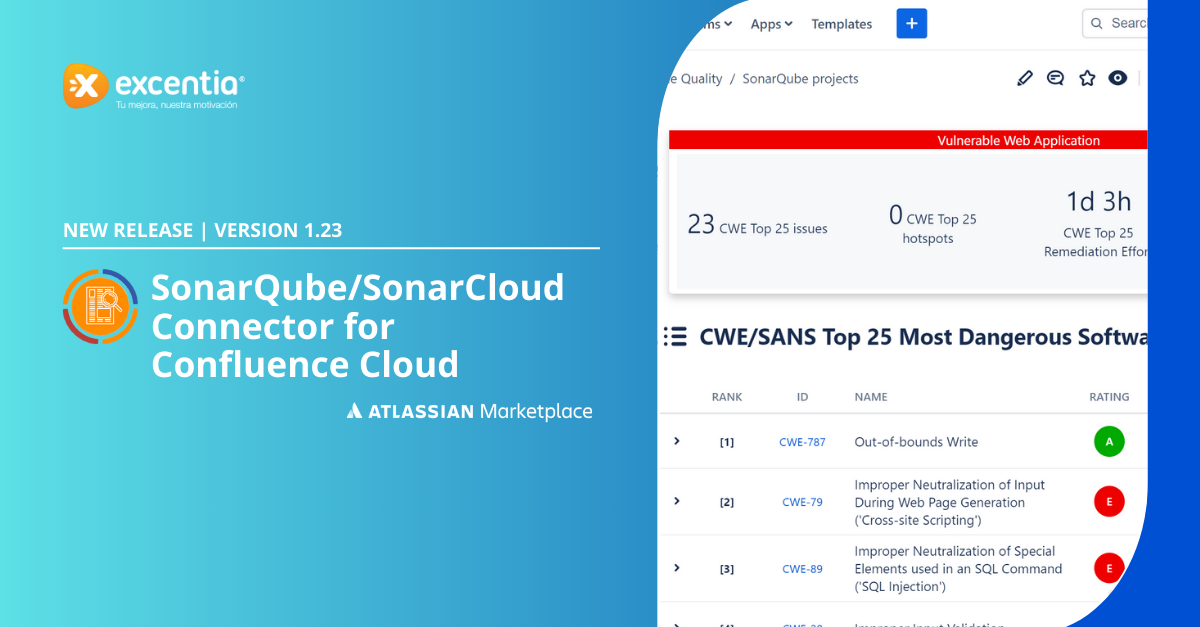Open SonarQube projects breadcrumb link

800,79
